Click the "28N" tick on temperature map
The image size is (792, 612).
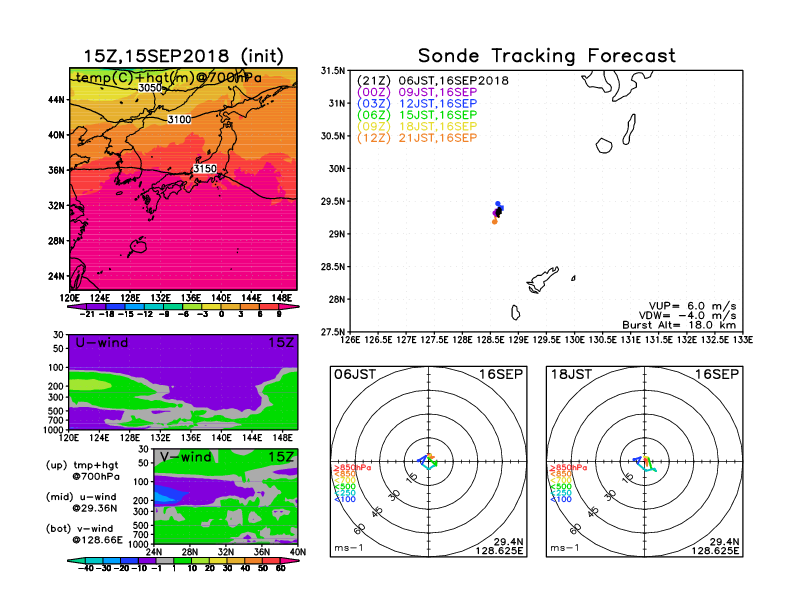pyautogui.click(x=56, y=241)
